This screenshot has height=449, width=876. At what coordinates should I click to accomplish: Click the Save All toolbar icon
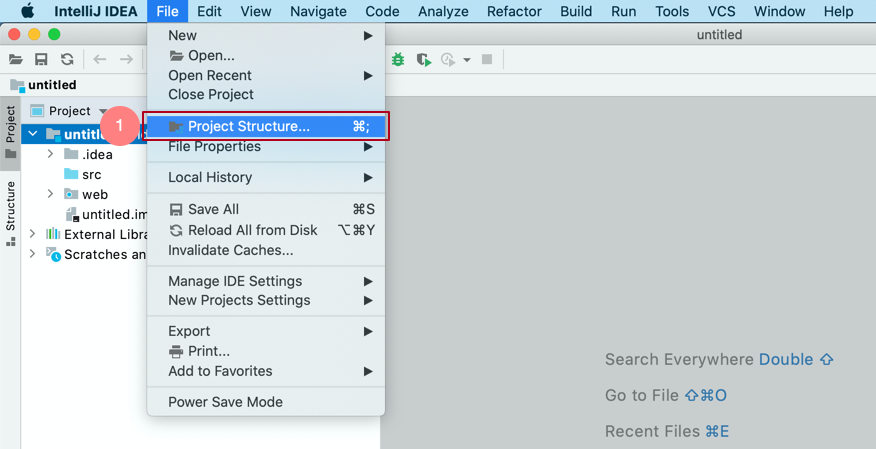click(x=41, y=59)
